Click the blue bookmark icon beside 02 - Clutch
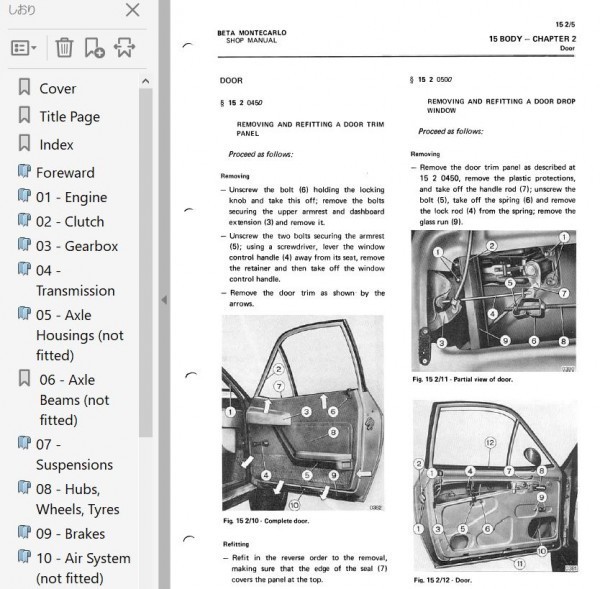The height and width of the screenshot is (589, 600). (24, 220)
